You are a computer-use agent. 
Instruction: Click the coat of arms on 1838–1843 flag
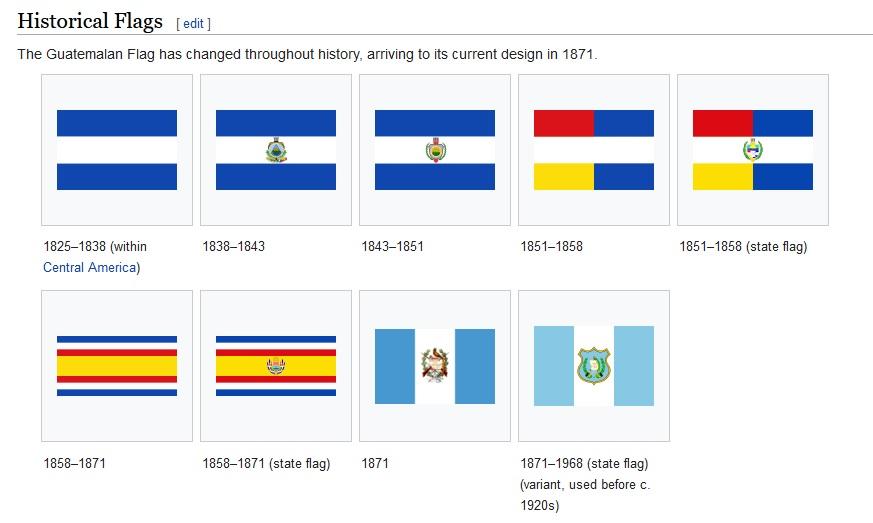click(276, 151)
